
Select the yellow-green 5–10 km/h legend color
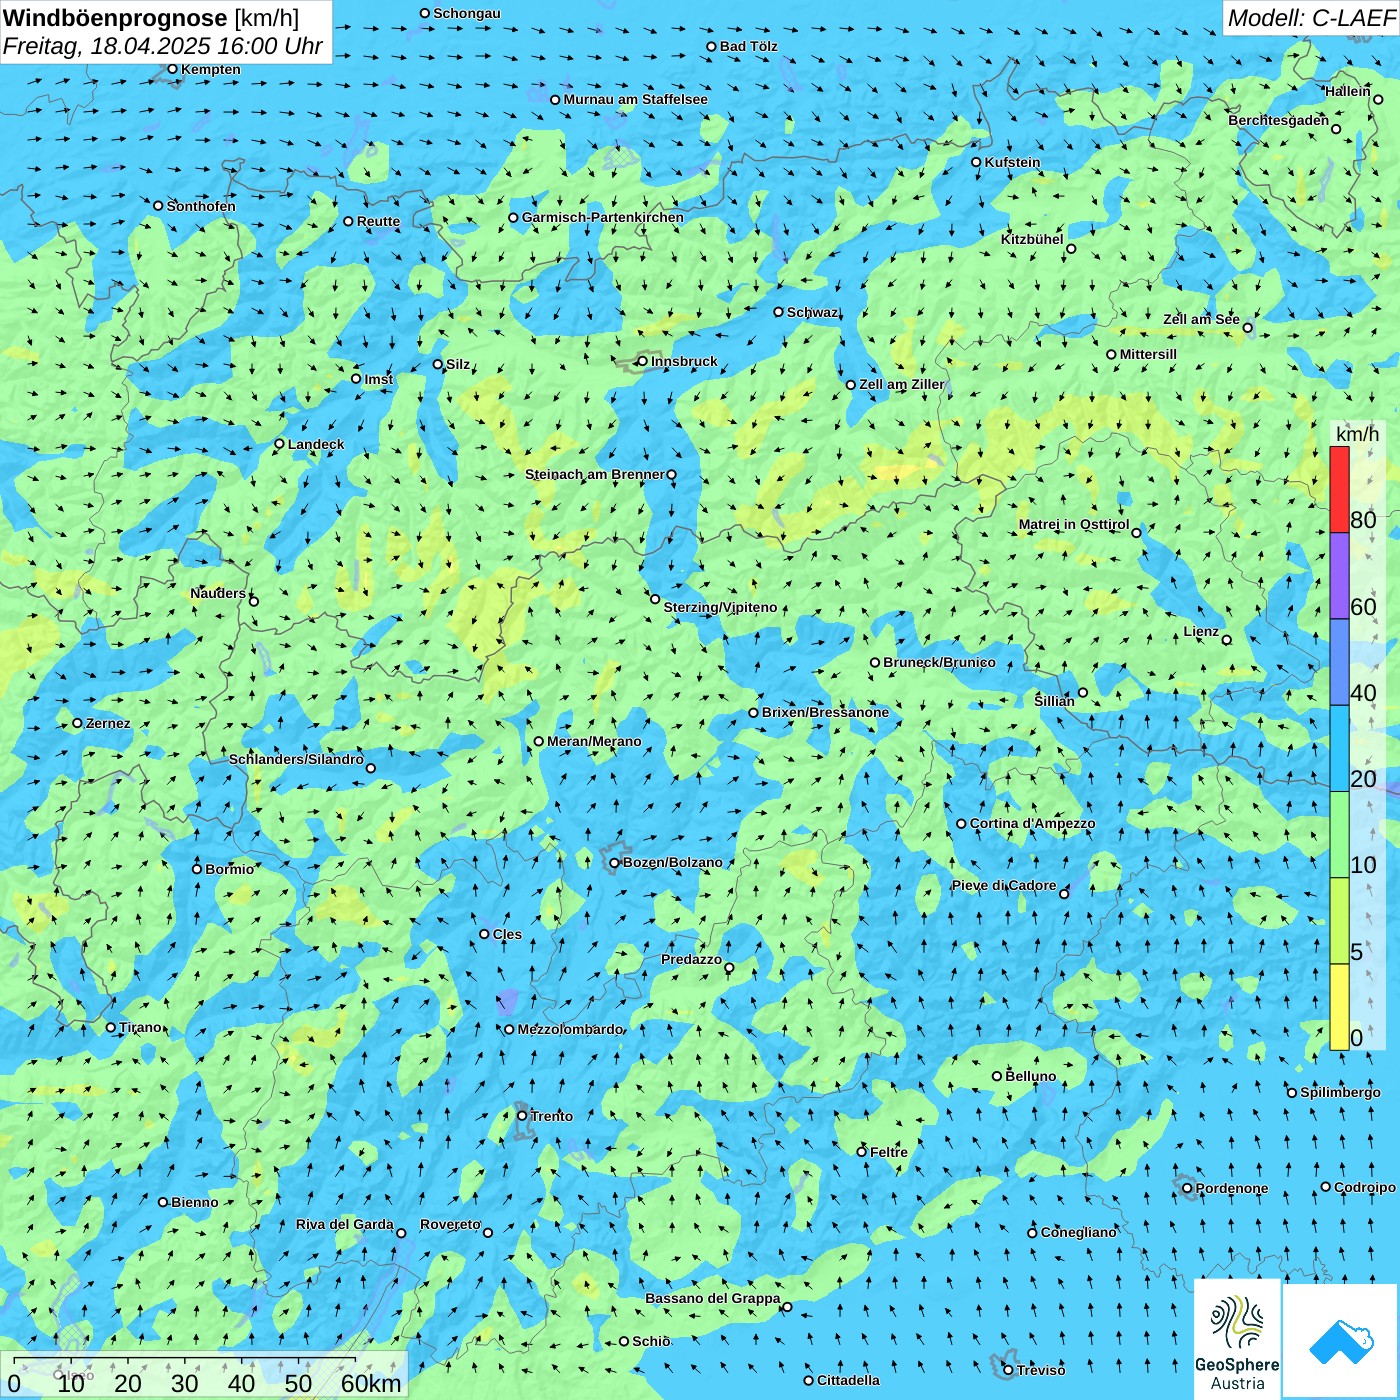click(1339, 921)
